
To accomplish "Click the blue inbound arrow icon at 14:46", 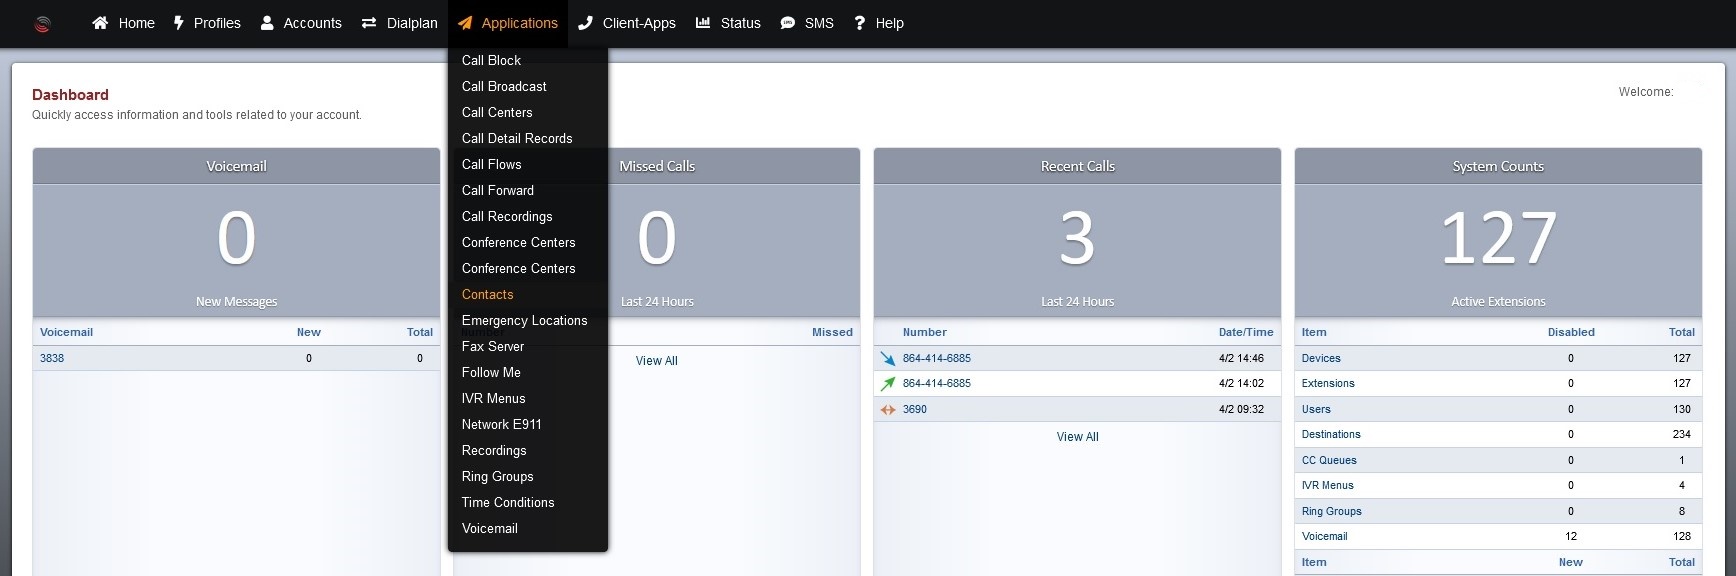I will pos(888,358).
